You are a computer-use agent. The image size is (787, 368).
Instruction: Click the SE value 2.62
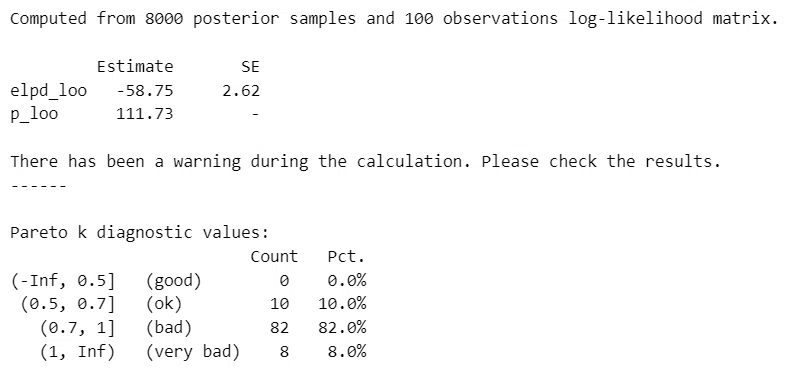[241, 91]
